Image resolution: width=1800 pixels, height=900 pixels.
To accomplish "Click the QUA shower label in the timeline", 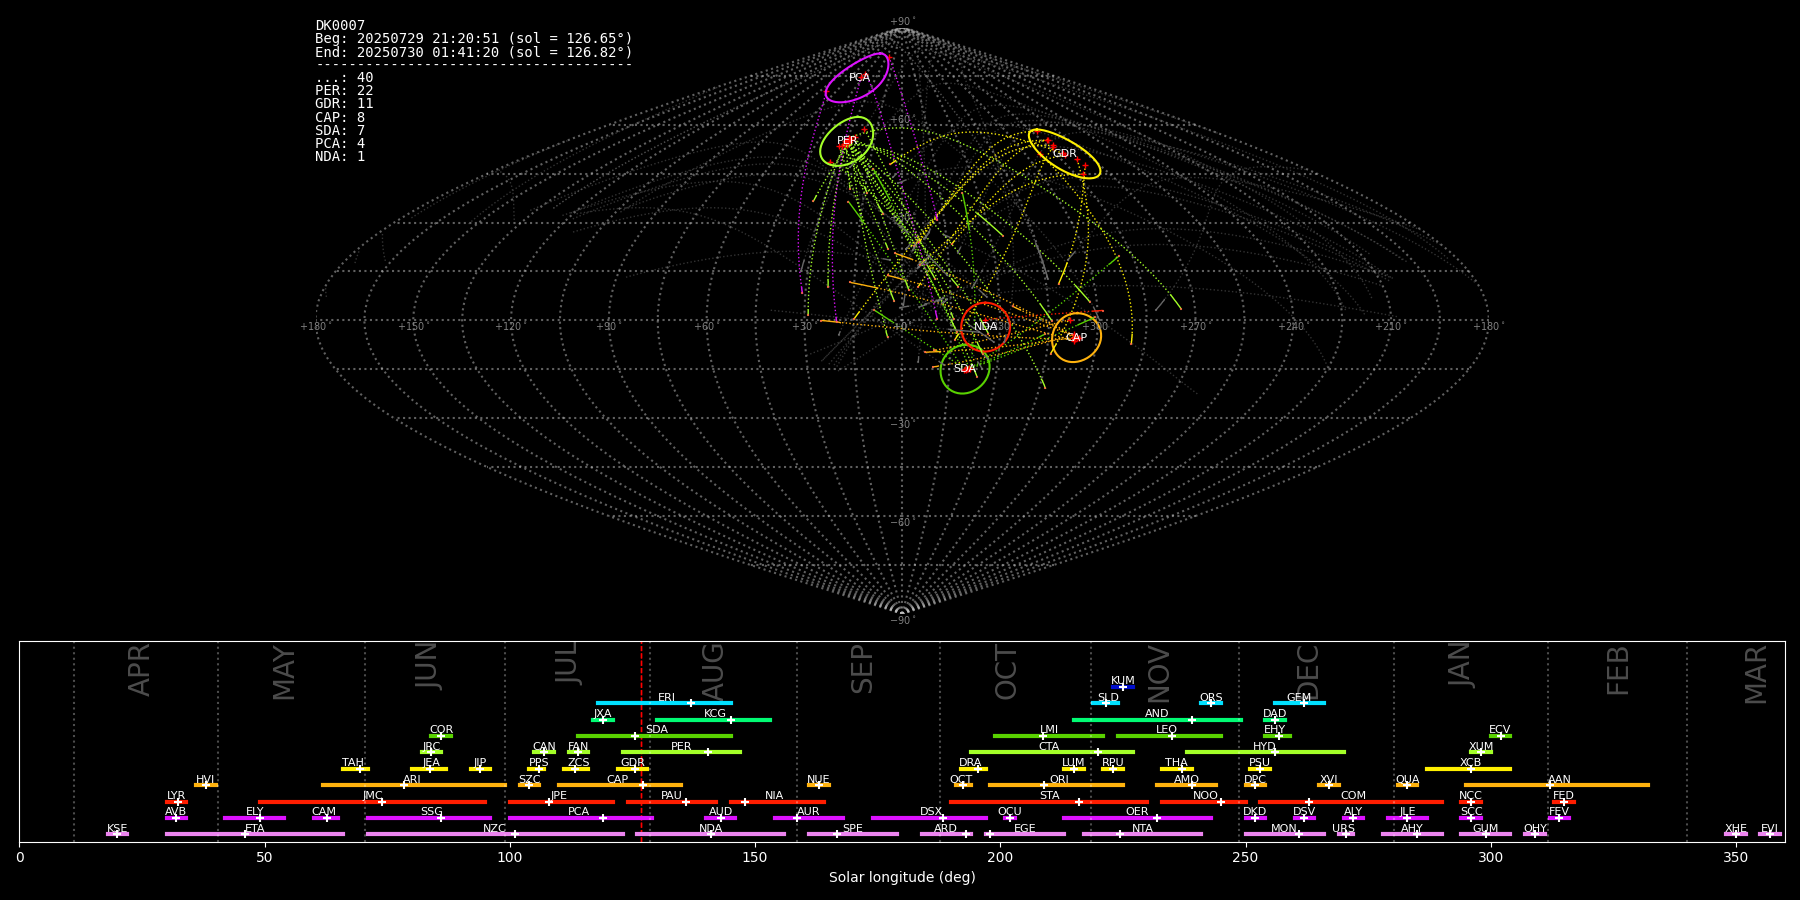I will (1407, 780).
